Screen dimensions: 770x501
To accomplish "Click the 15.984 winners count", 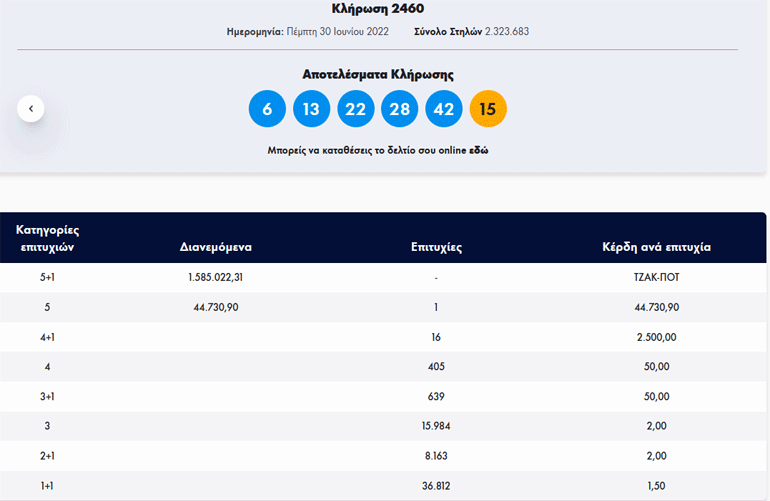I will coord(436,427).
